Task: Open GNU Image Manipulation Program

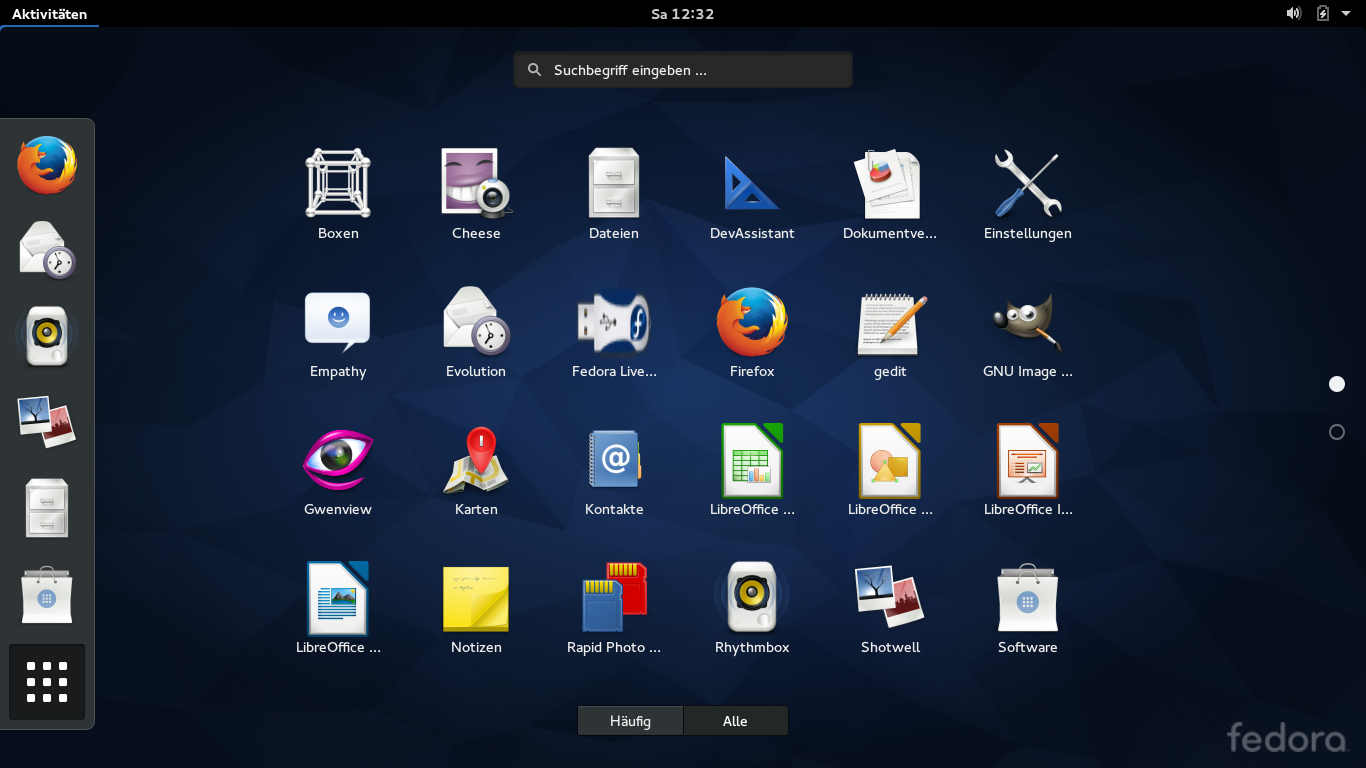Action: click(x=1027, y=322)
